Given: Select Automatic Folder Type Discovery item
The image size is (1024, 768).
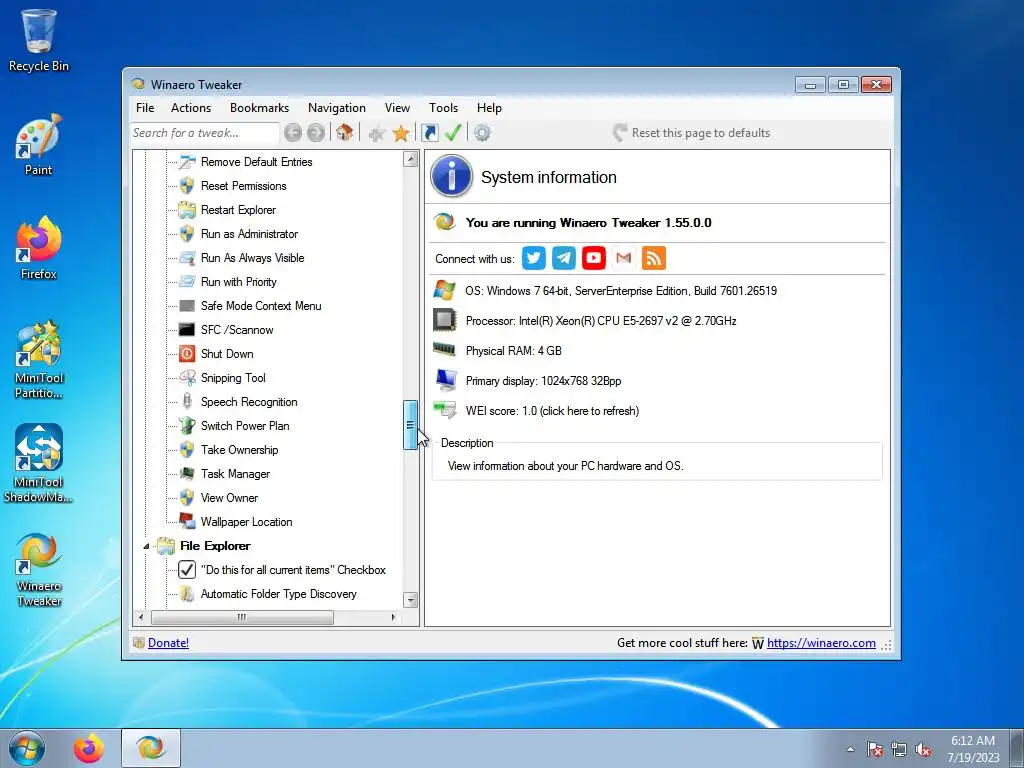Looking at the screenshot, I should pyautogui.click(x=279, y=594).
